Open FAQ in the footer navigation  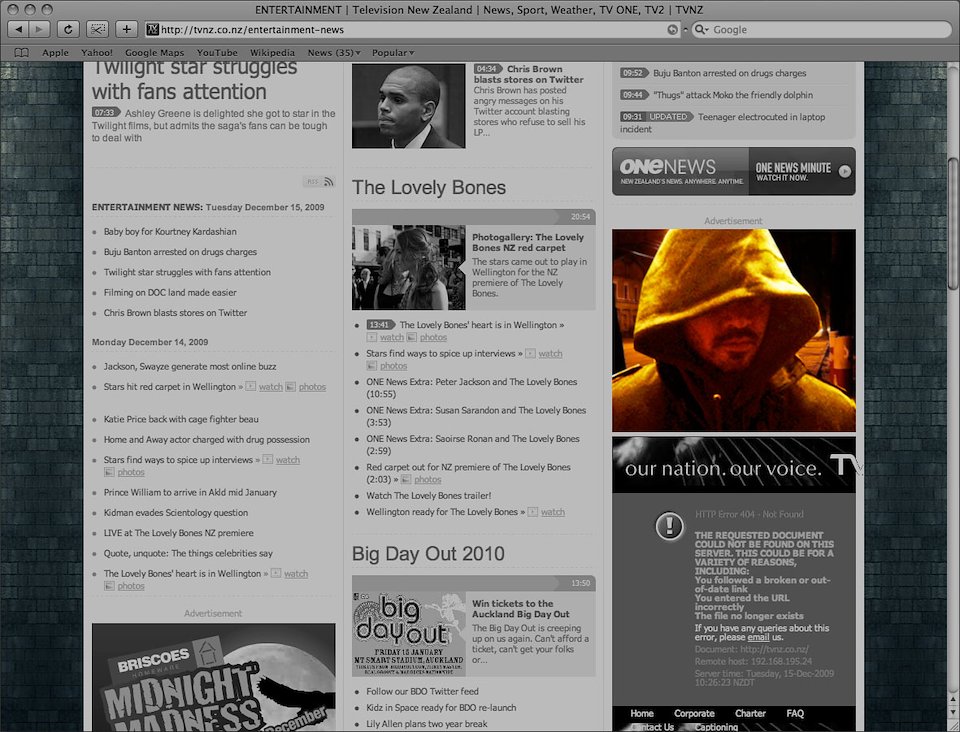tap(795, 713)
